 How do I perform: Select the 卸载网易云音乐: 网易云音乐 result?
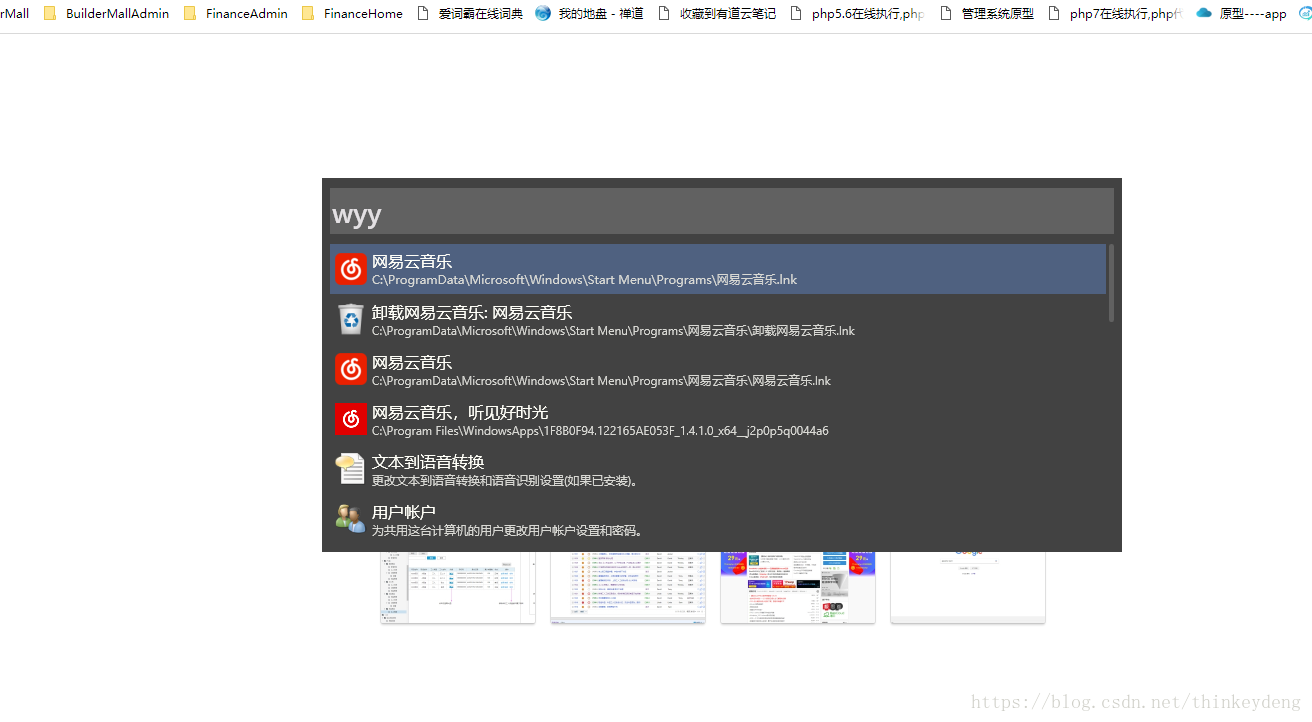[x=718, y=319]
